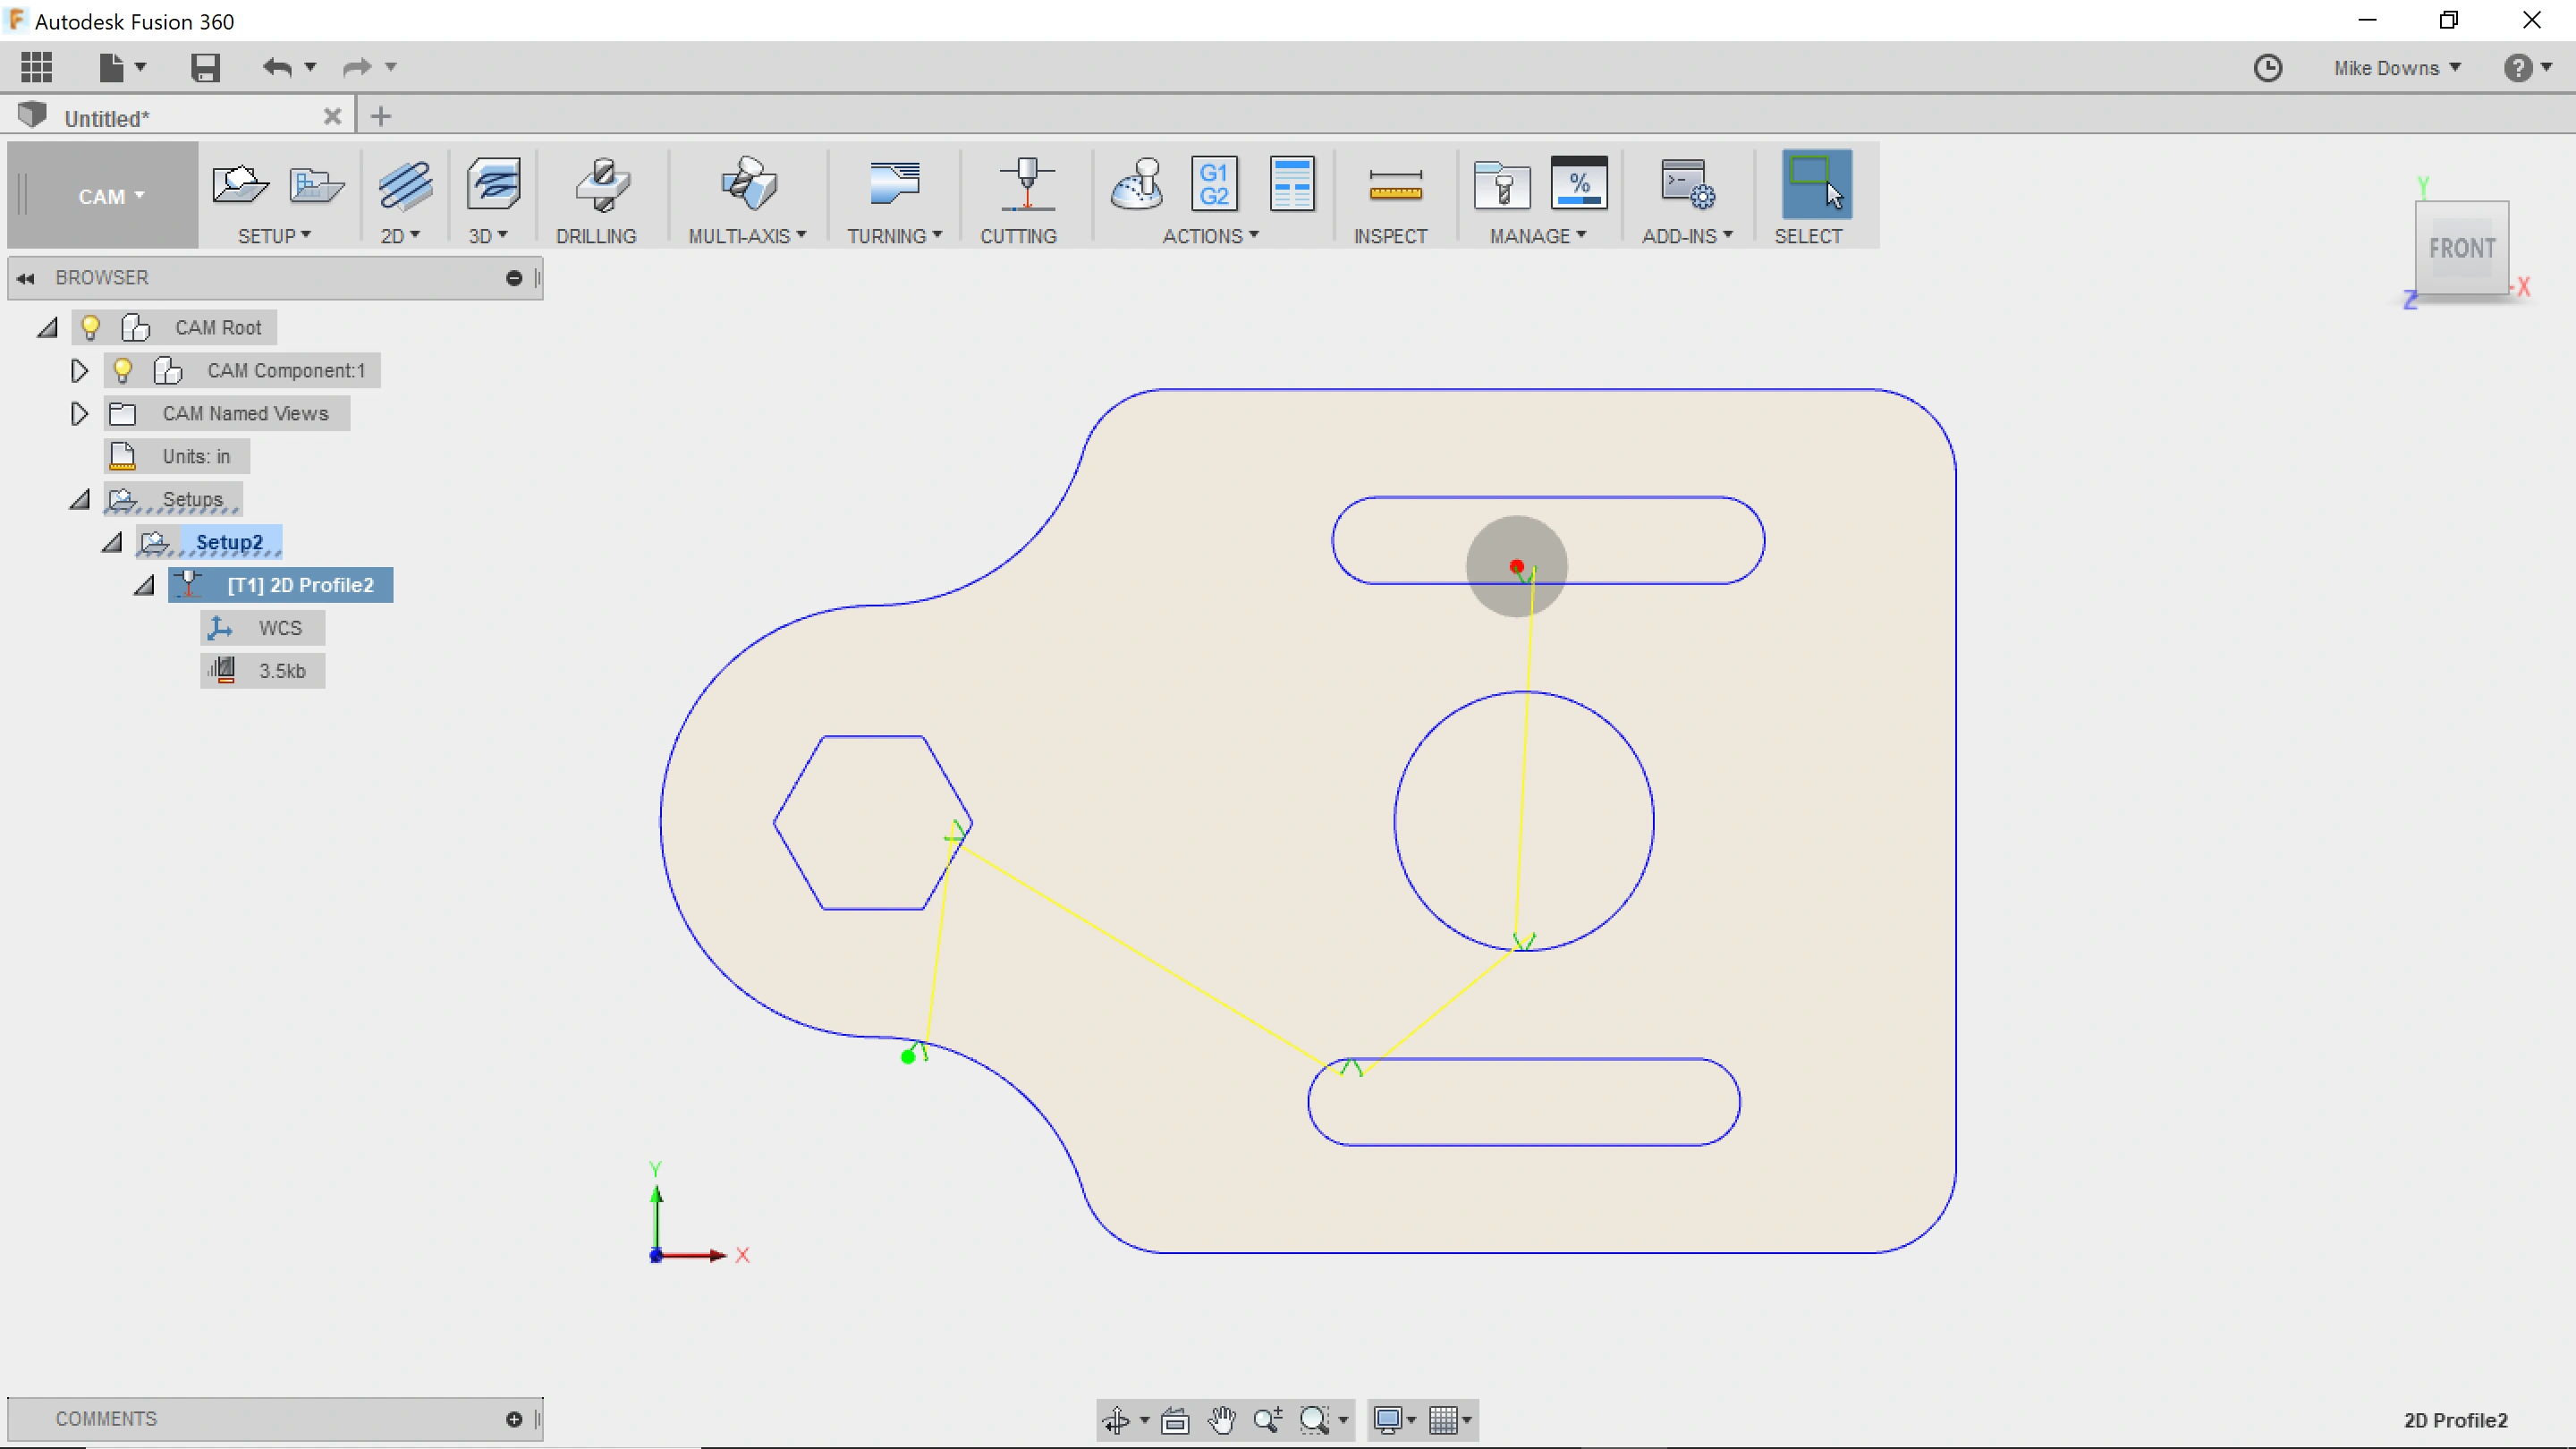Click the Drilling tool icon
This screenshot has height=1449, width=2576.
click(601, 186)
